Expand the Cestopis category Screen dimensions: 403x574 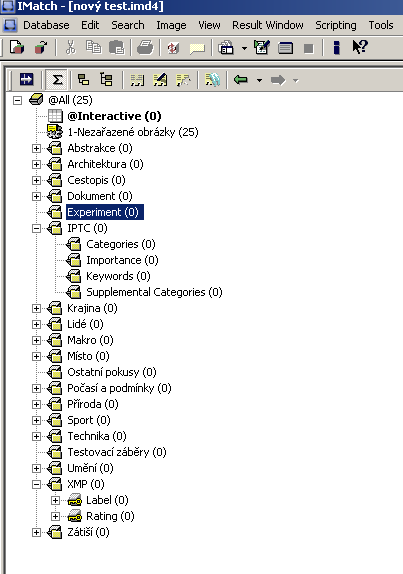pyautogui.click(x=36, y=180)
